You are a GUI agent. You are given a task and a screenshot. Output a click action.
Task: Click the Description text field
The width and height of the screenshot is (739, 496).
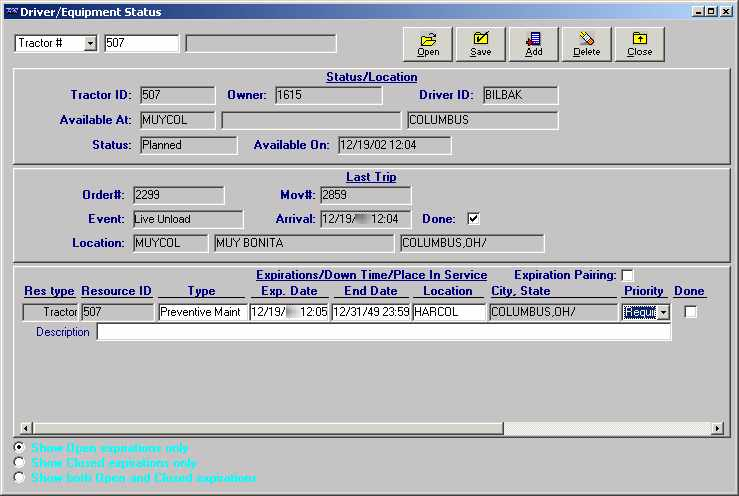[x=383, y=332]
